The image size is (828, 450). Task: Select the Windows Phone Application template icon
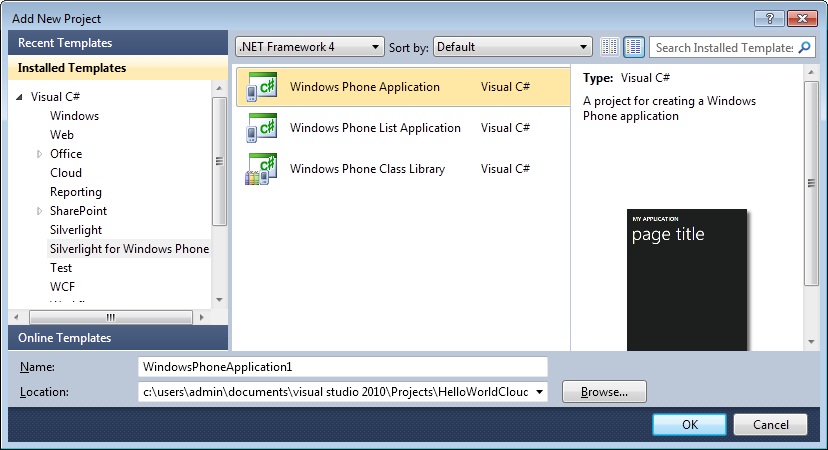(x=261, y=88)
